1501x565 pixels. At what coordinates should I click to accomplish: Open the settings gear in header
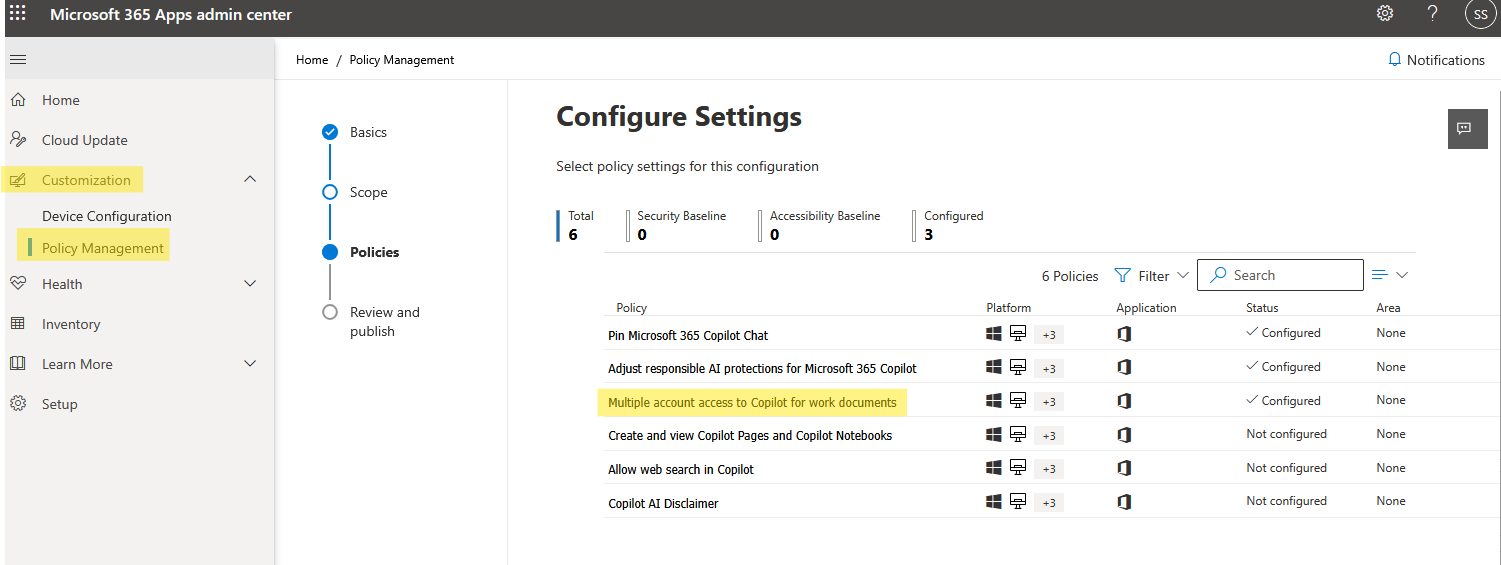click(x=1385, y=14)
